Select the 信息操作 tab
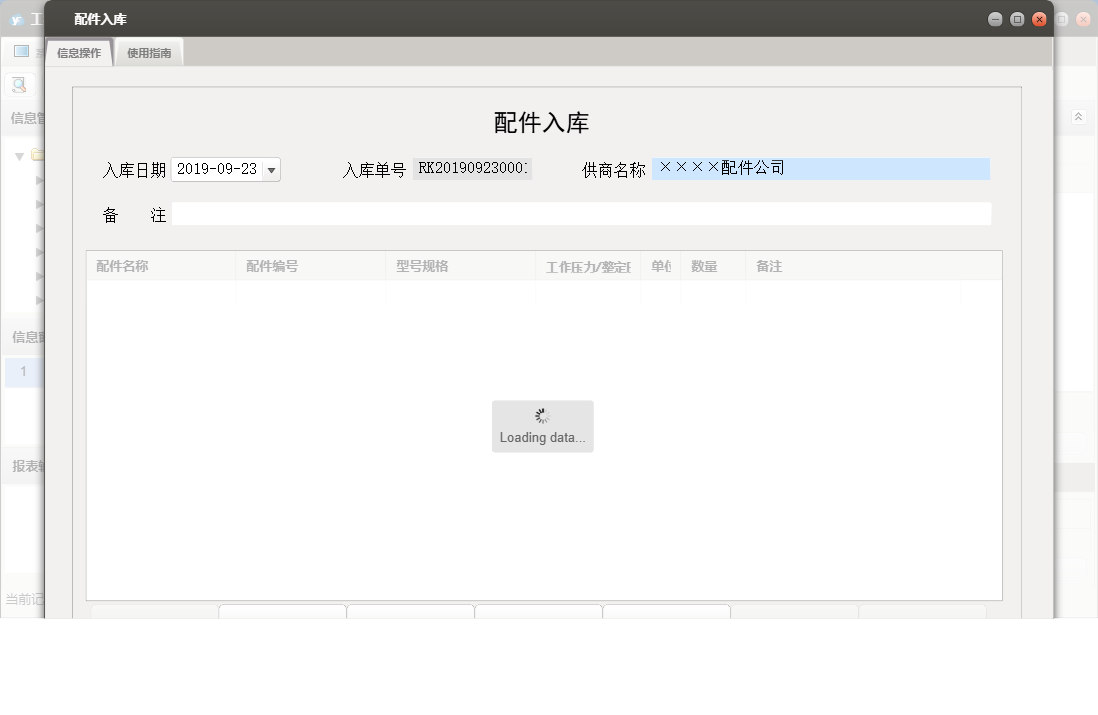This screenshot has height=715, width=1098. coord(78,51)
